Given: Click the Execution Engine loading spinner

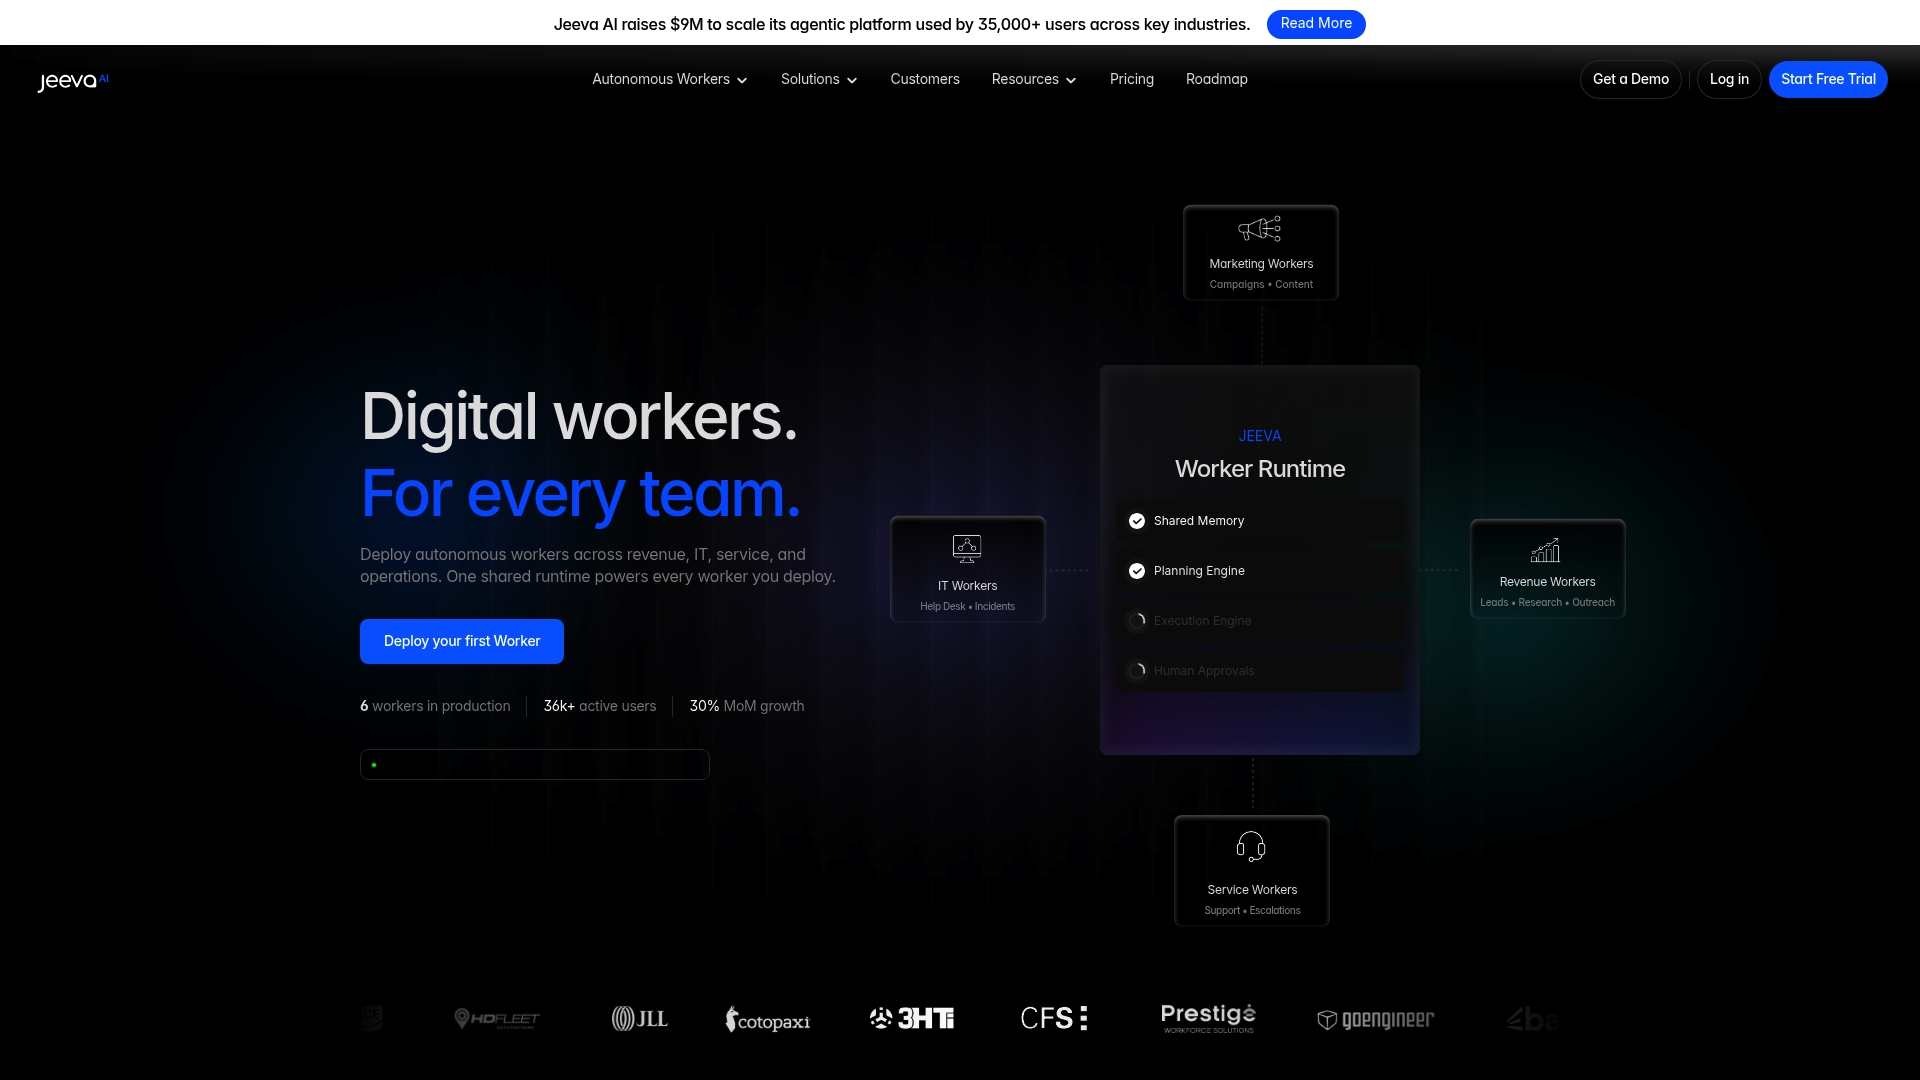Looking at the screenshot, I should pos(1137,621).
